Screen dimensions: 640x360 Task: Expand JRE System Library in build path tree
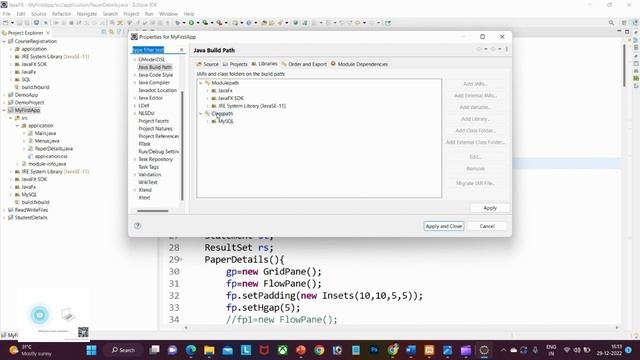pos(207,106)
